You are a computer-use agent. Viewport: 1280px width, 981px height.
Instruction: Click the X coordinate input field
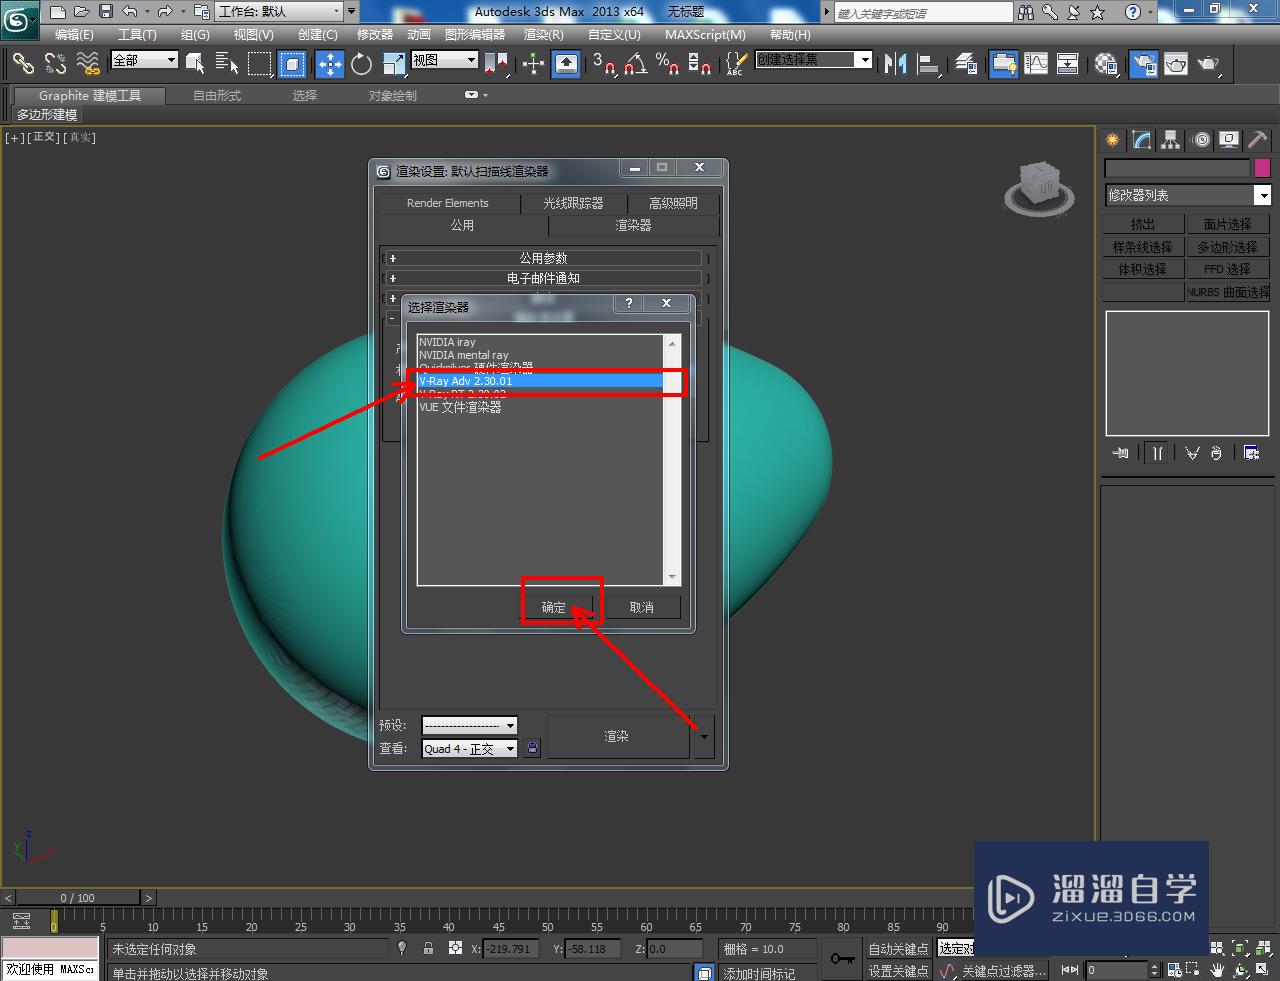tap(512, 948)
